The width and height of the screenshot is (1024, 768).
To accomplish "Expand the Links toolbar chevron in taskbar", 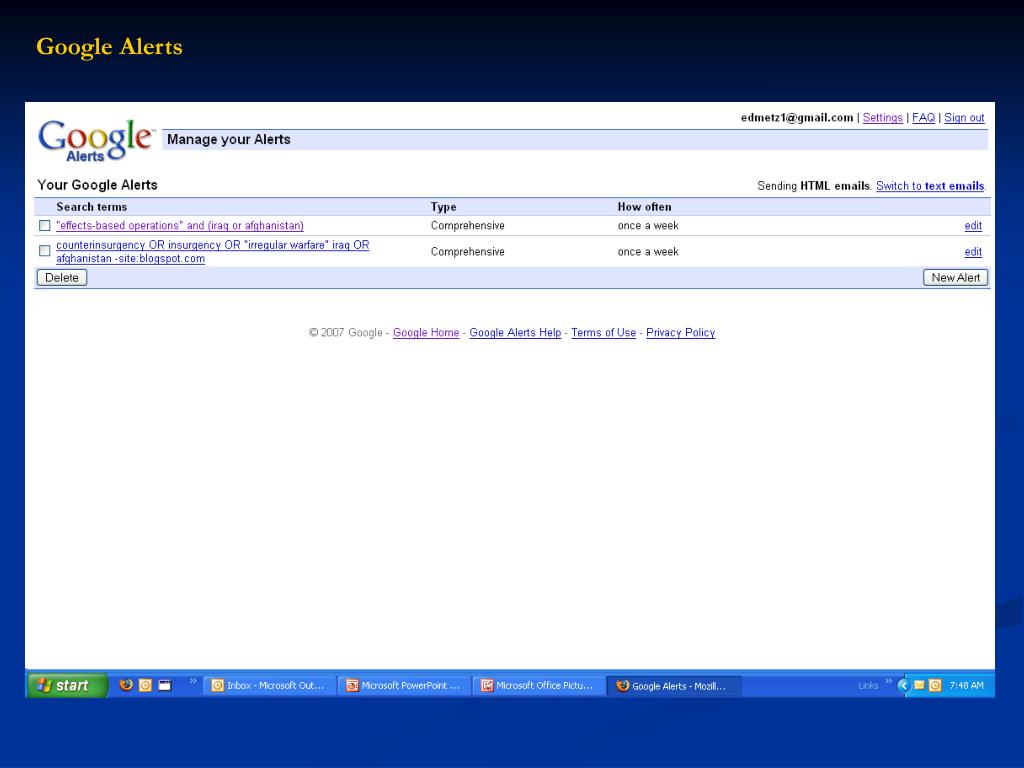I will click(888, 681).
